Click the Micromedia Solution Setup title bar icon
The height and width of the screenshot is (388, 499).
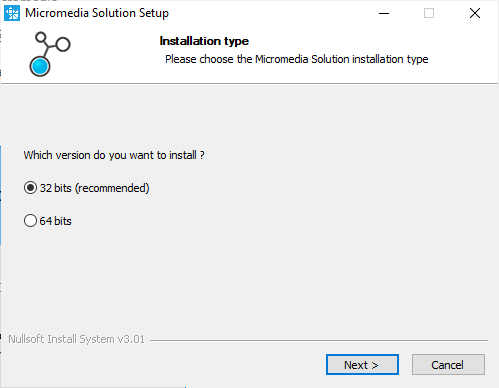point(12,13)
